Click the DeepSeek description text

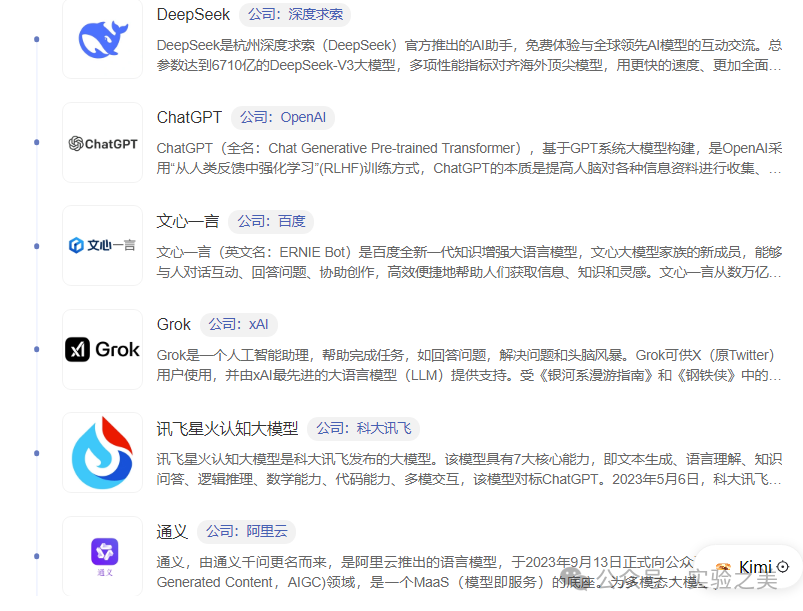pyautogui.click(x=469, y=55)
